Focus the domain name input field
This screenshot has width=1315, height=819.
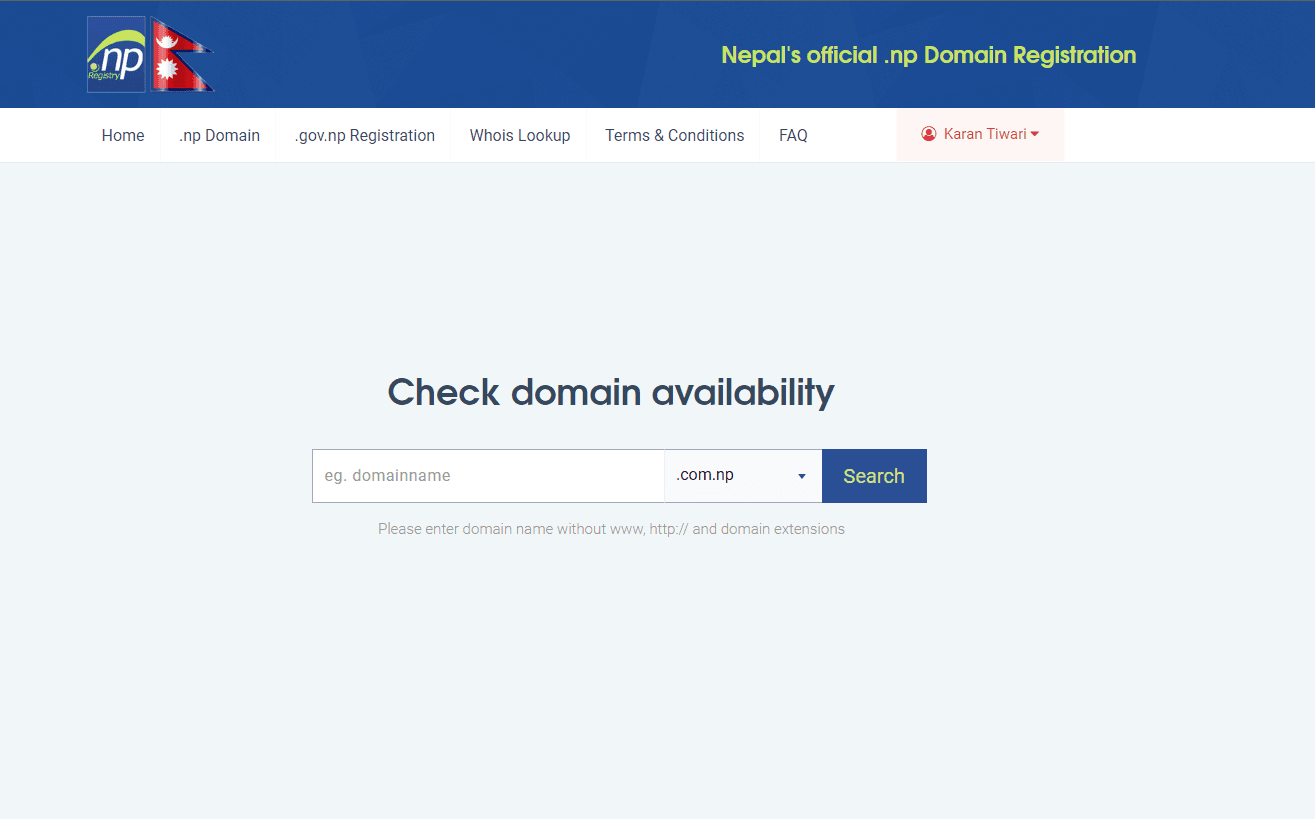(x=488, y=476)
